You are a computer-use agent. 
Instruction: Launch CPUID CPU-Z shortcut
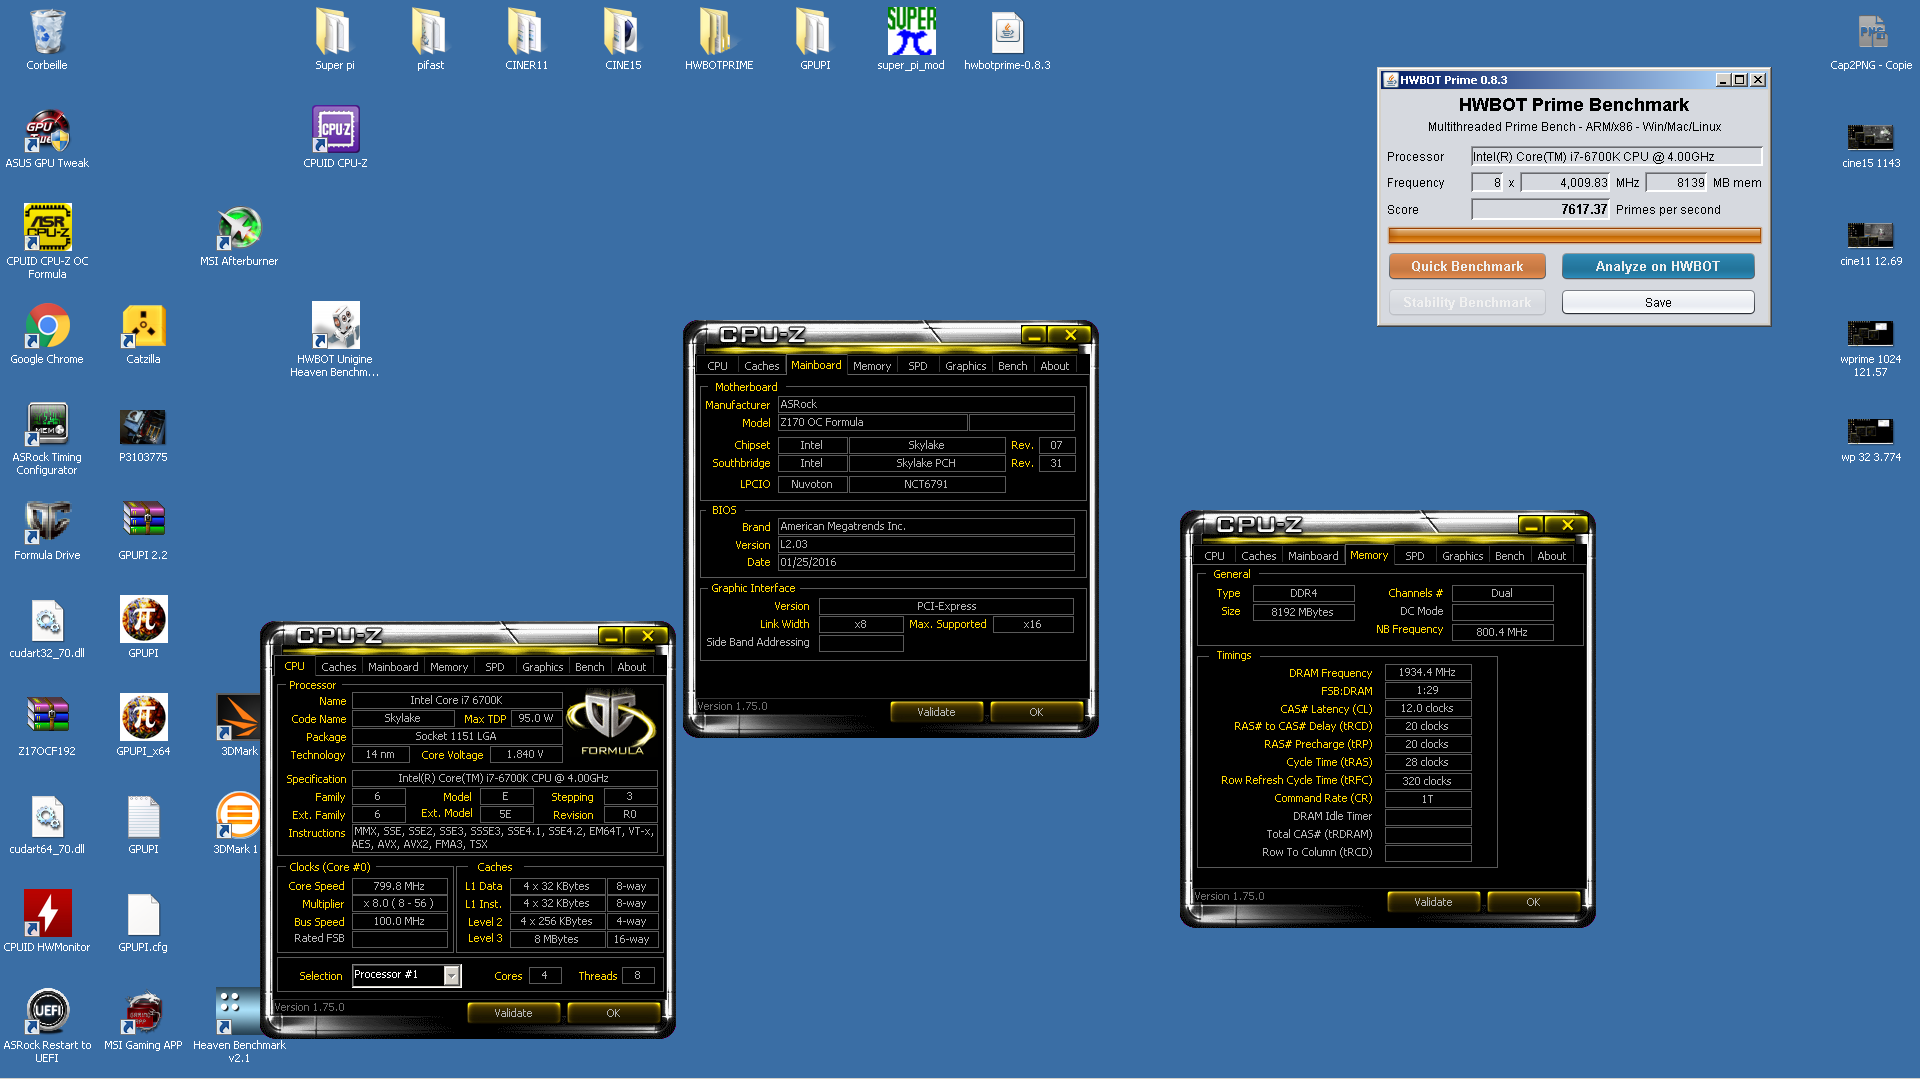click(x=335, y=138)
